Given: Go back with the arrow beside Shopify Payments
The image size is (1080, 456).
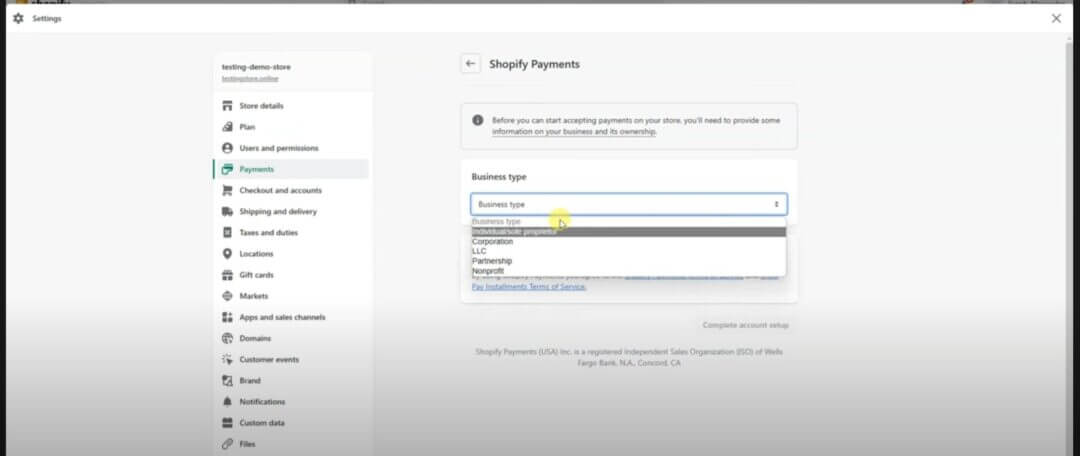Looking at the screenshot, I should pyautogui.click(x=470, y=63).
